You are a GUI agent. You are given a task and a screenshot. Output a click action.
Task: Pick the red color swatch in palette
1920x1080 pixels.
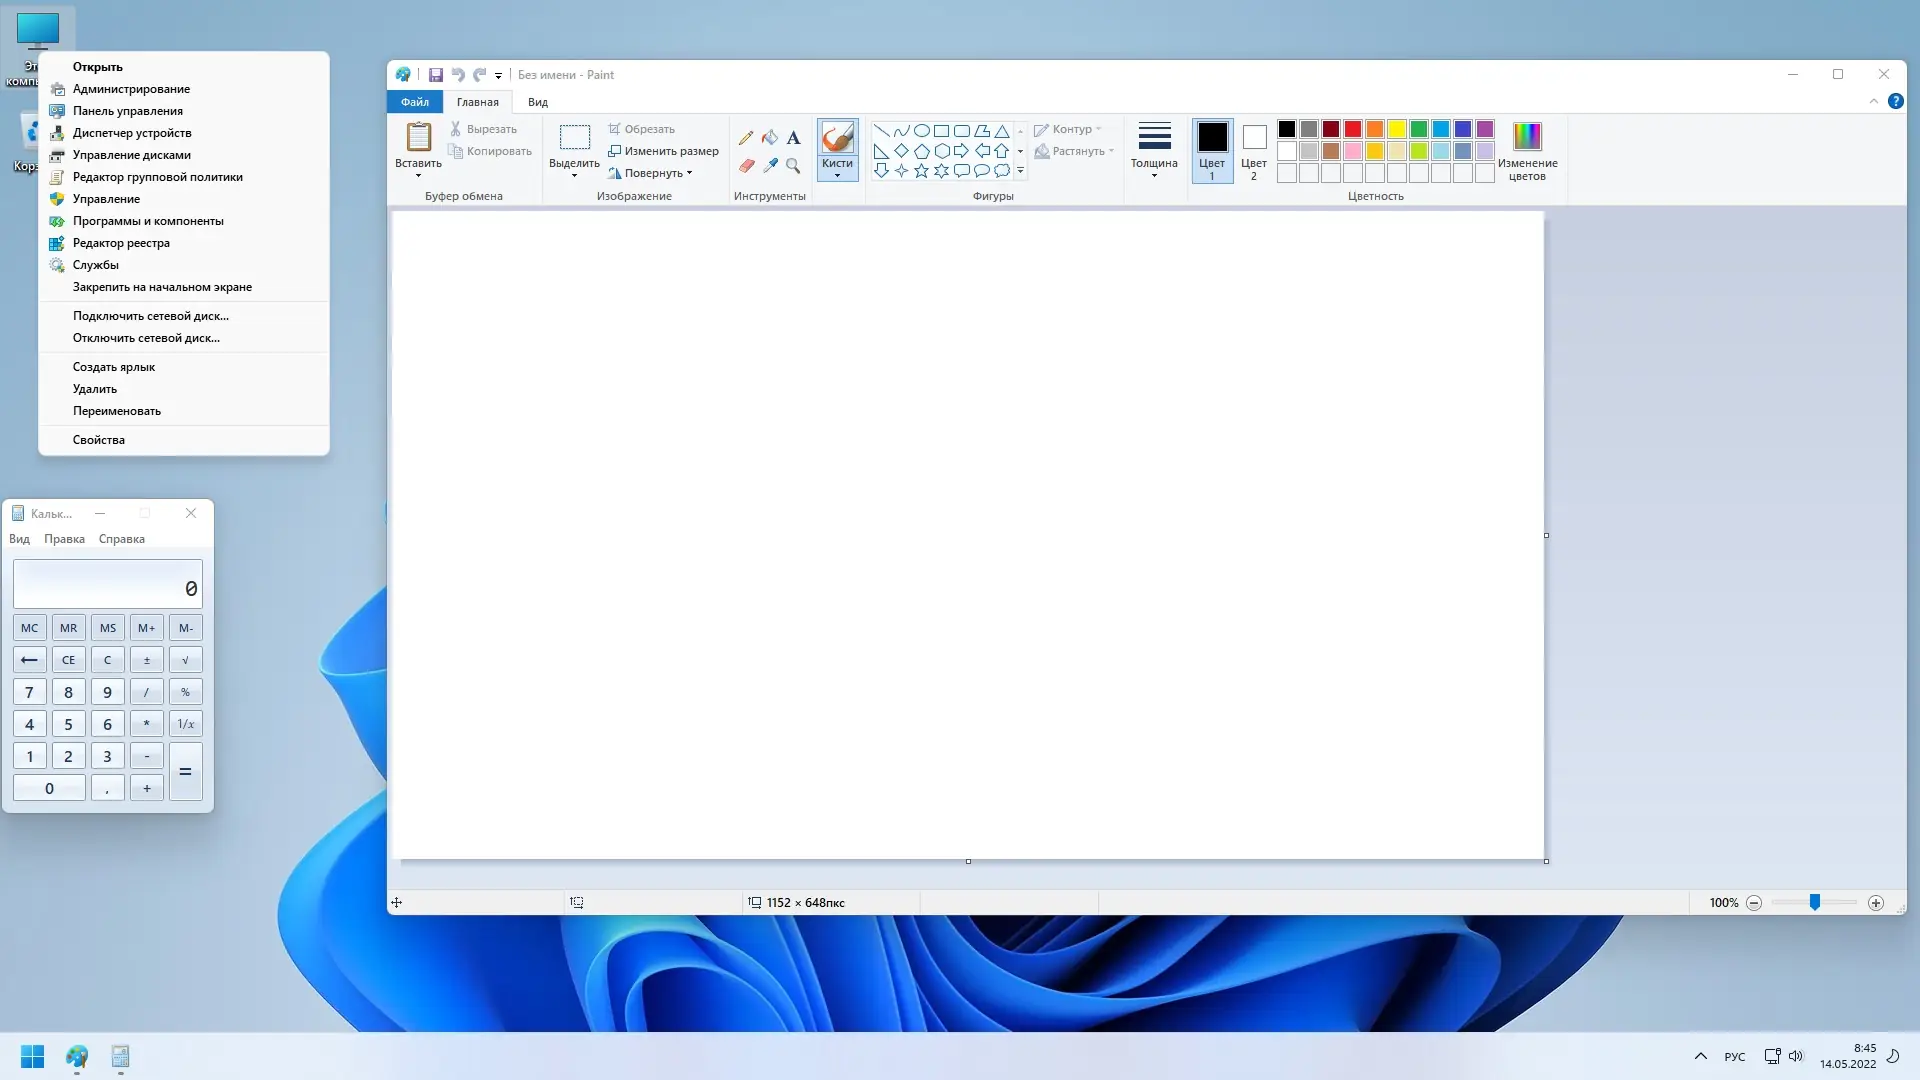pyautogui.click(x=1353, y=129)
